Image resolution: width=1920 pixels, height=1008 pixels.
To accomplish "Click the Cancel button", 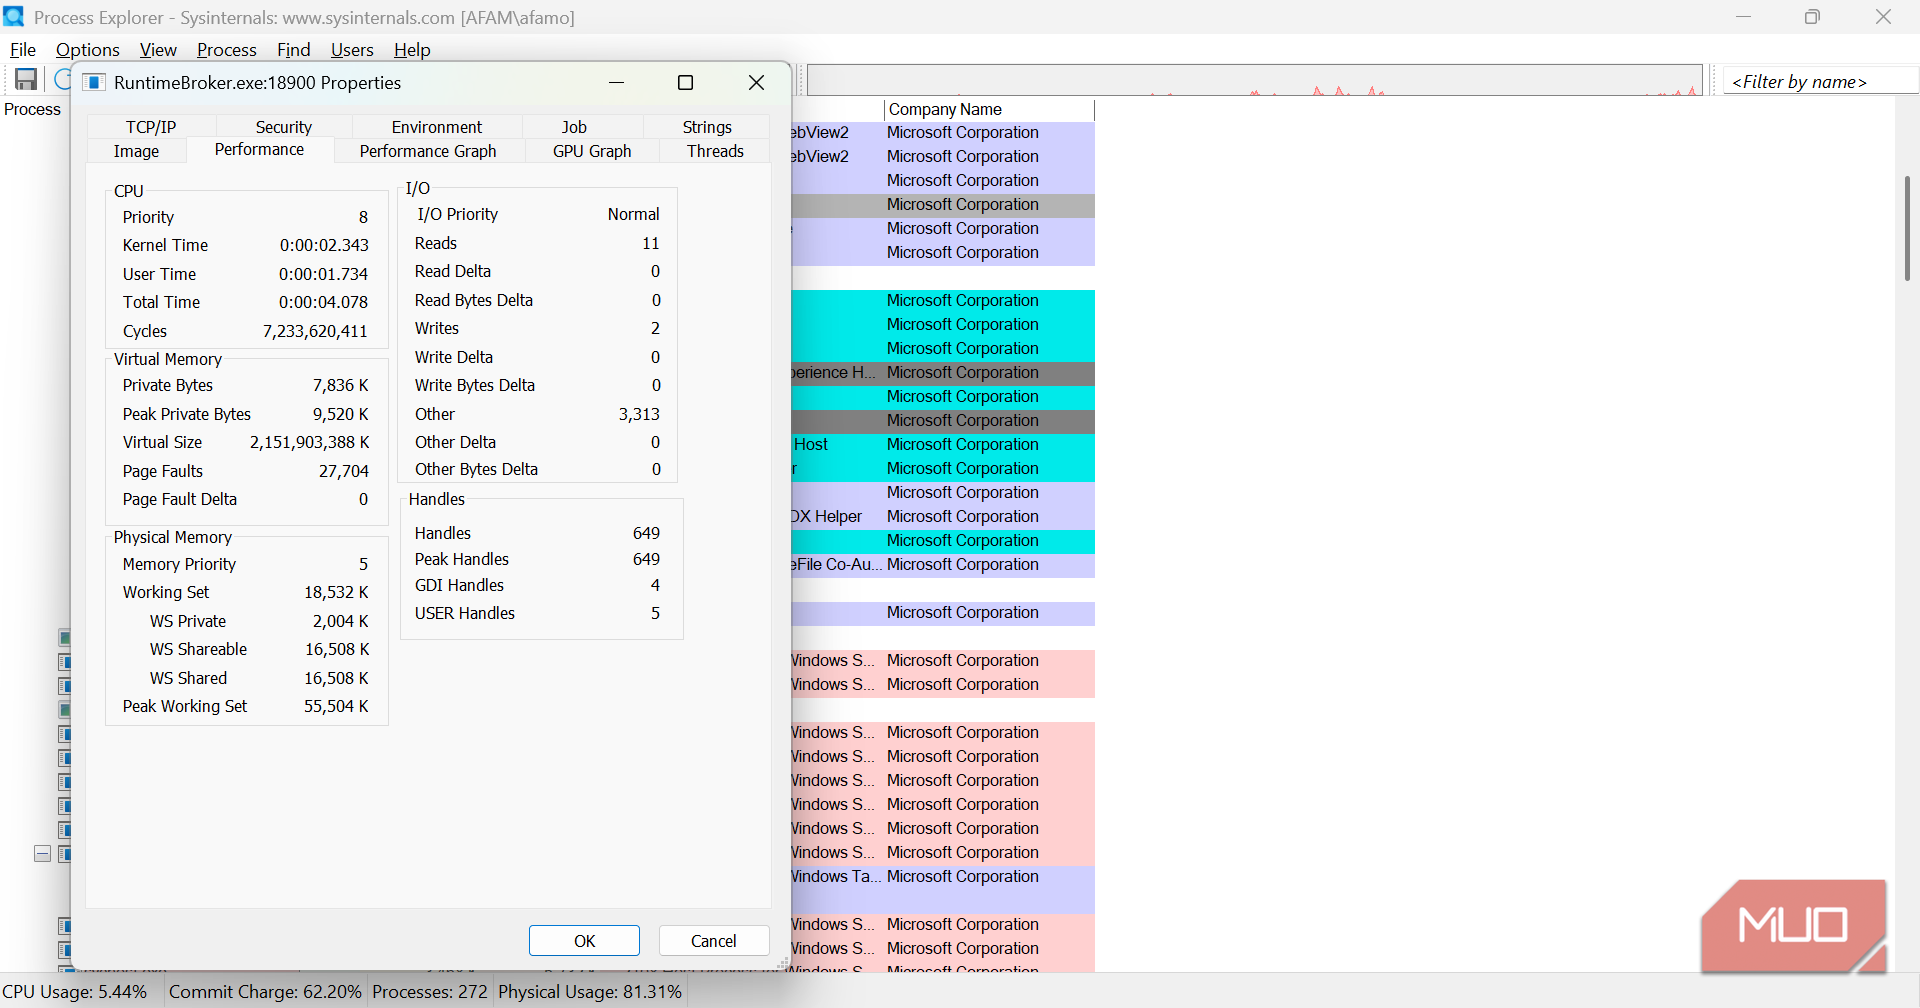I will [714, 941].
